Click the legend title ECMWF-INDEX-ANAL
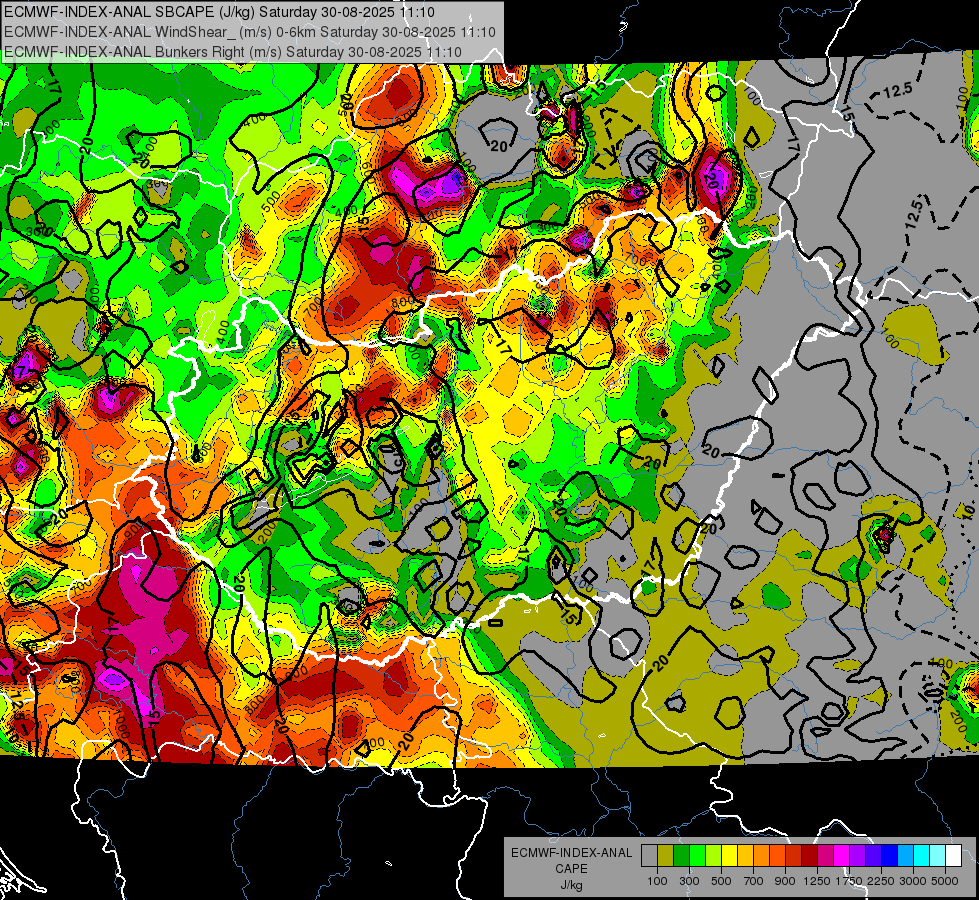The image size is (979, 900). [x=571, y=853]
